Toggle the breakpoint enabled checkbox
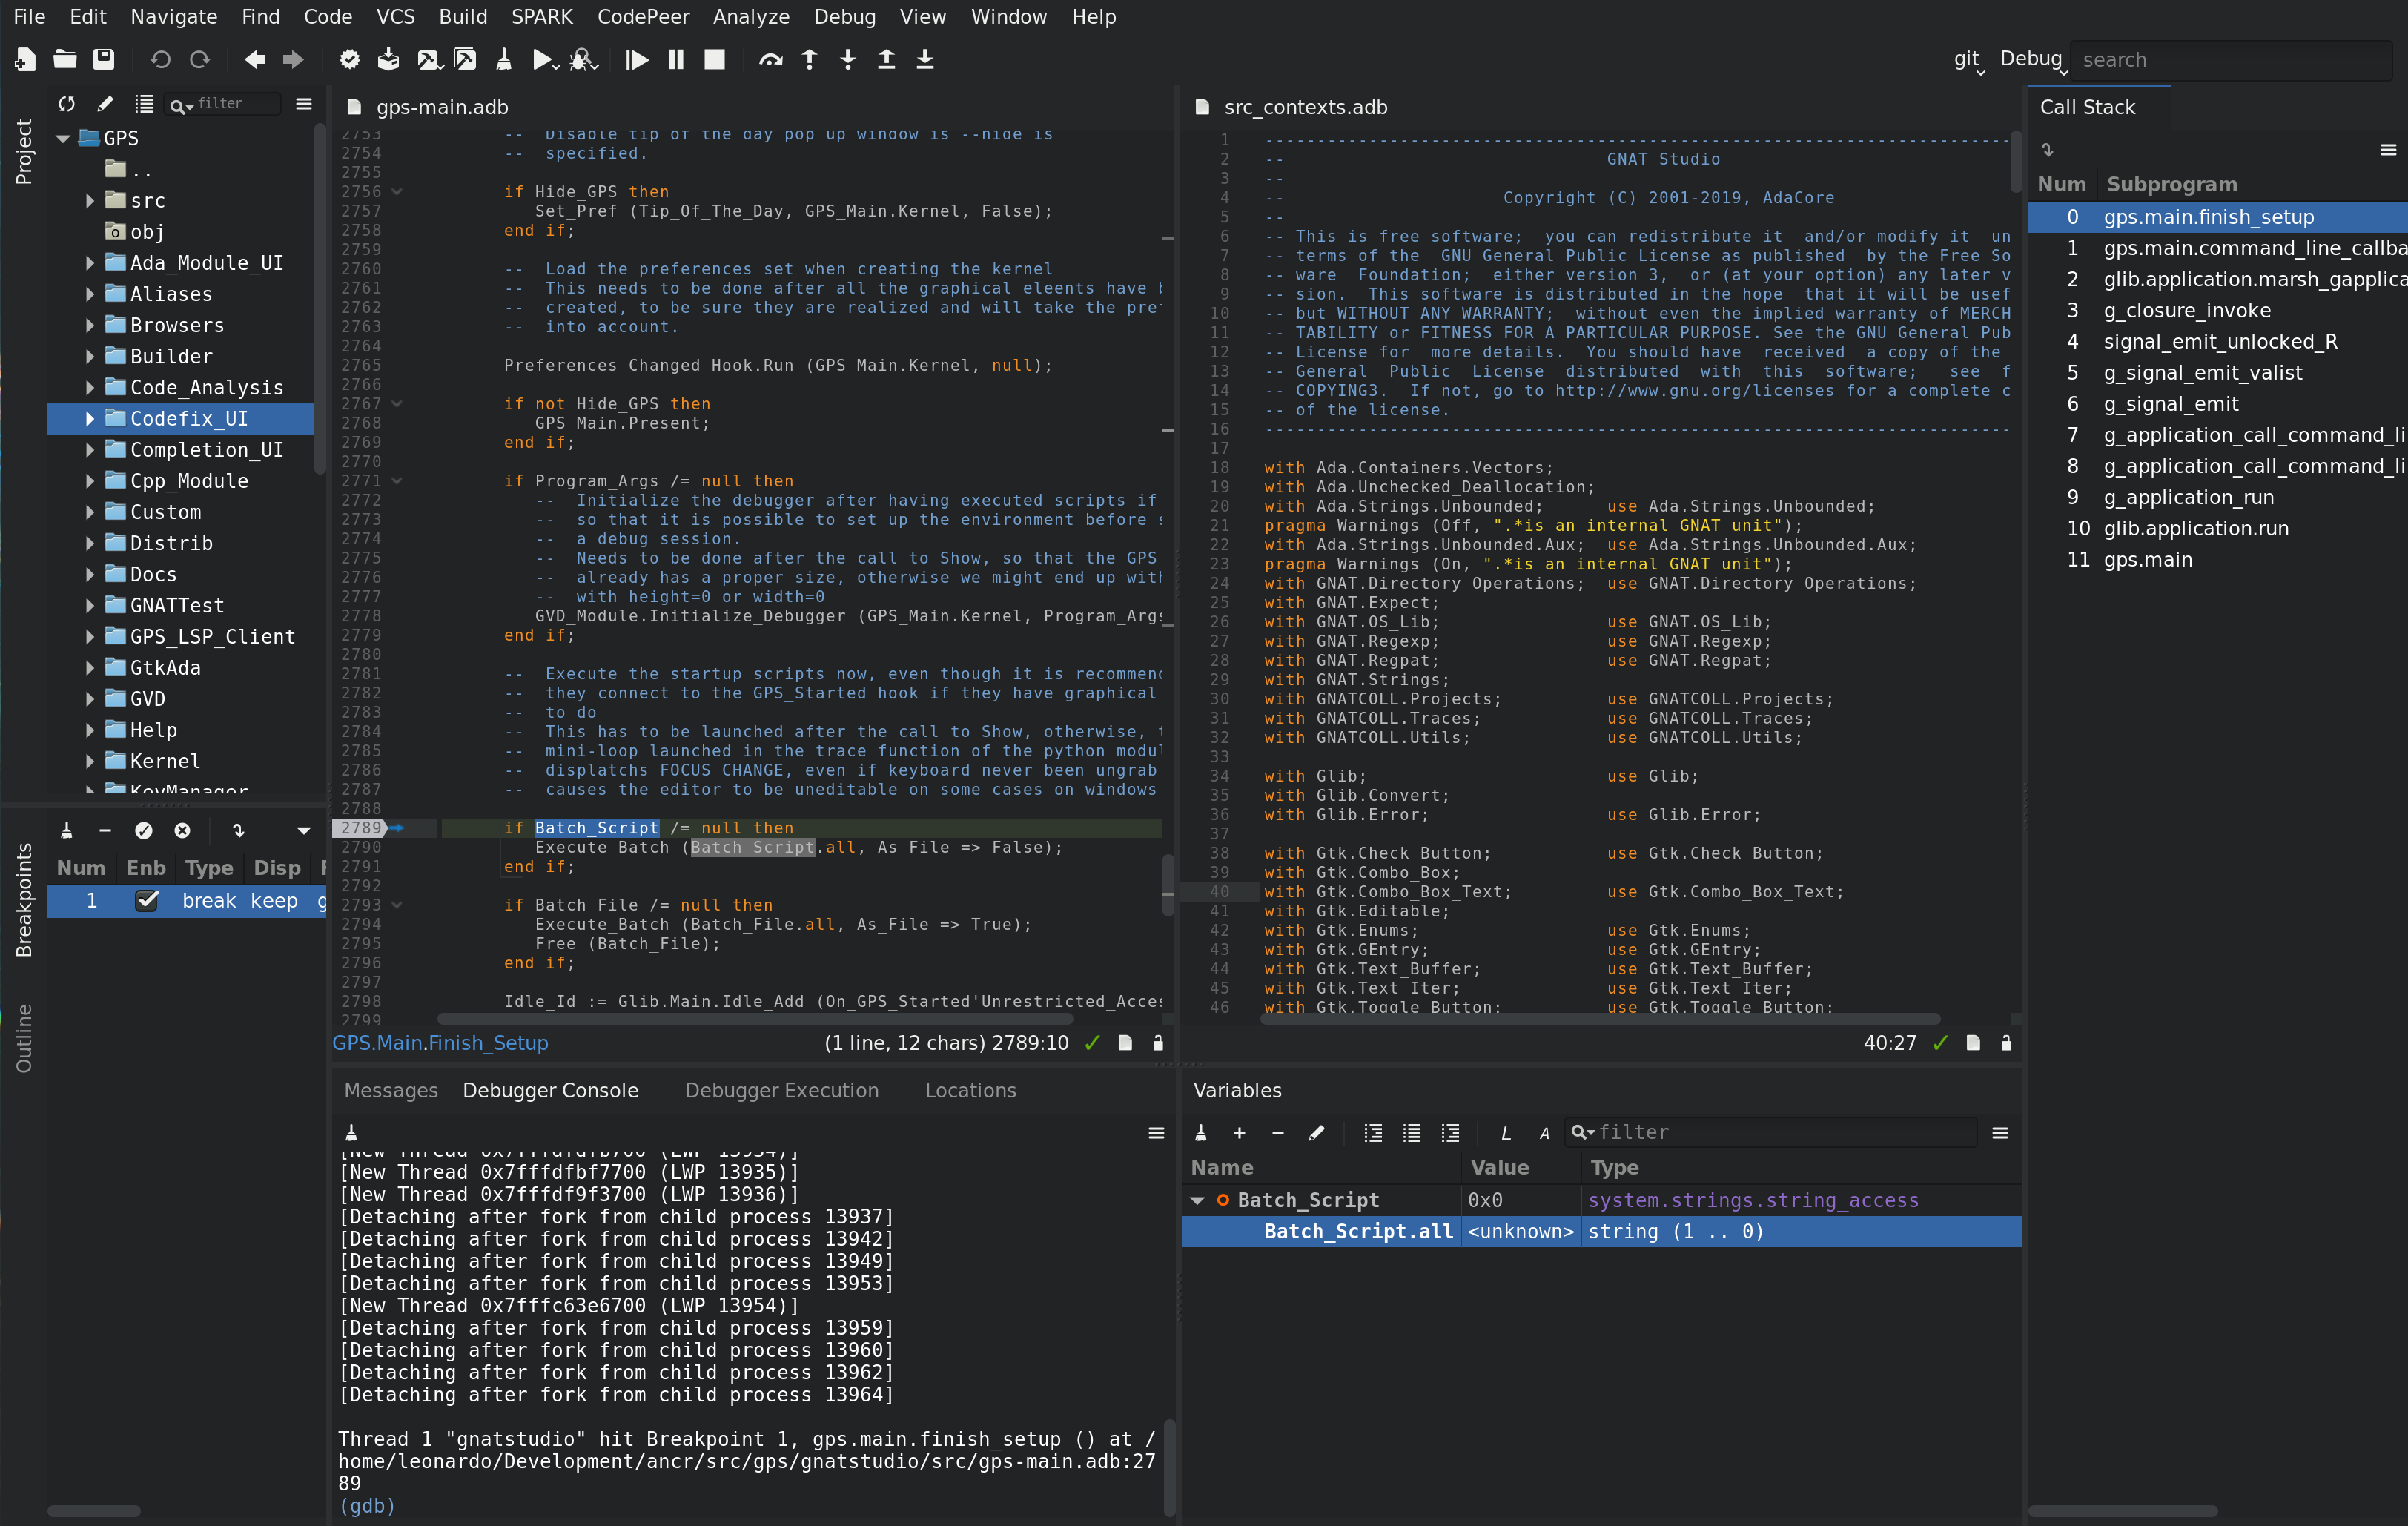 click(145, 902)
